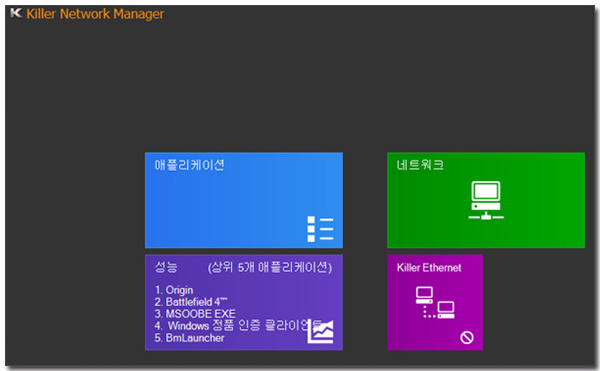Select '4. Windows 정품 인증' entry
Image resolution: width=600 pixels, height=371 pixels.
tap(238, 325)
